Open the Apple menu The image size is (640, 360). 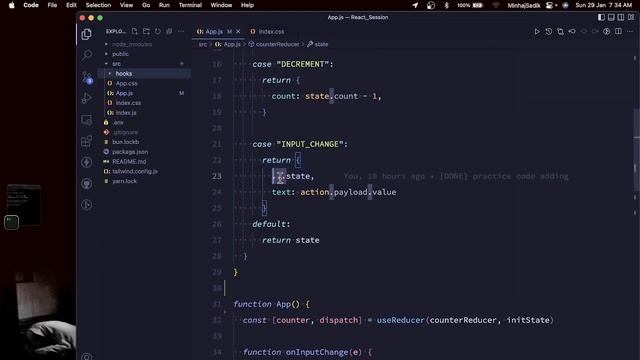pos(11,5)
